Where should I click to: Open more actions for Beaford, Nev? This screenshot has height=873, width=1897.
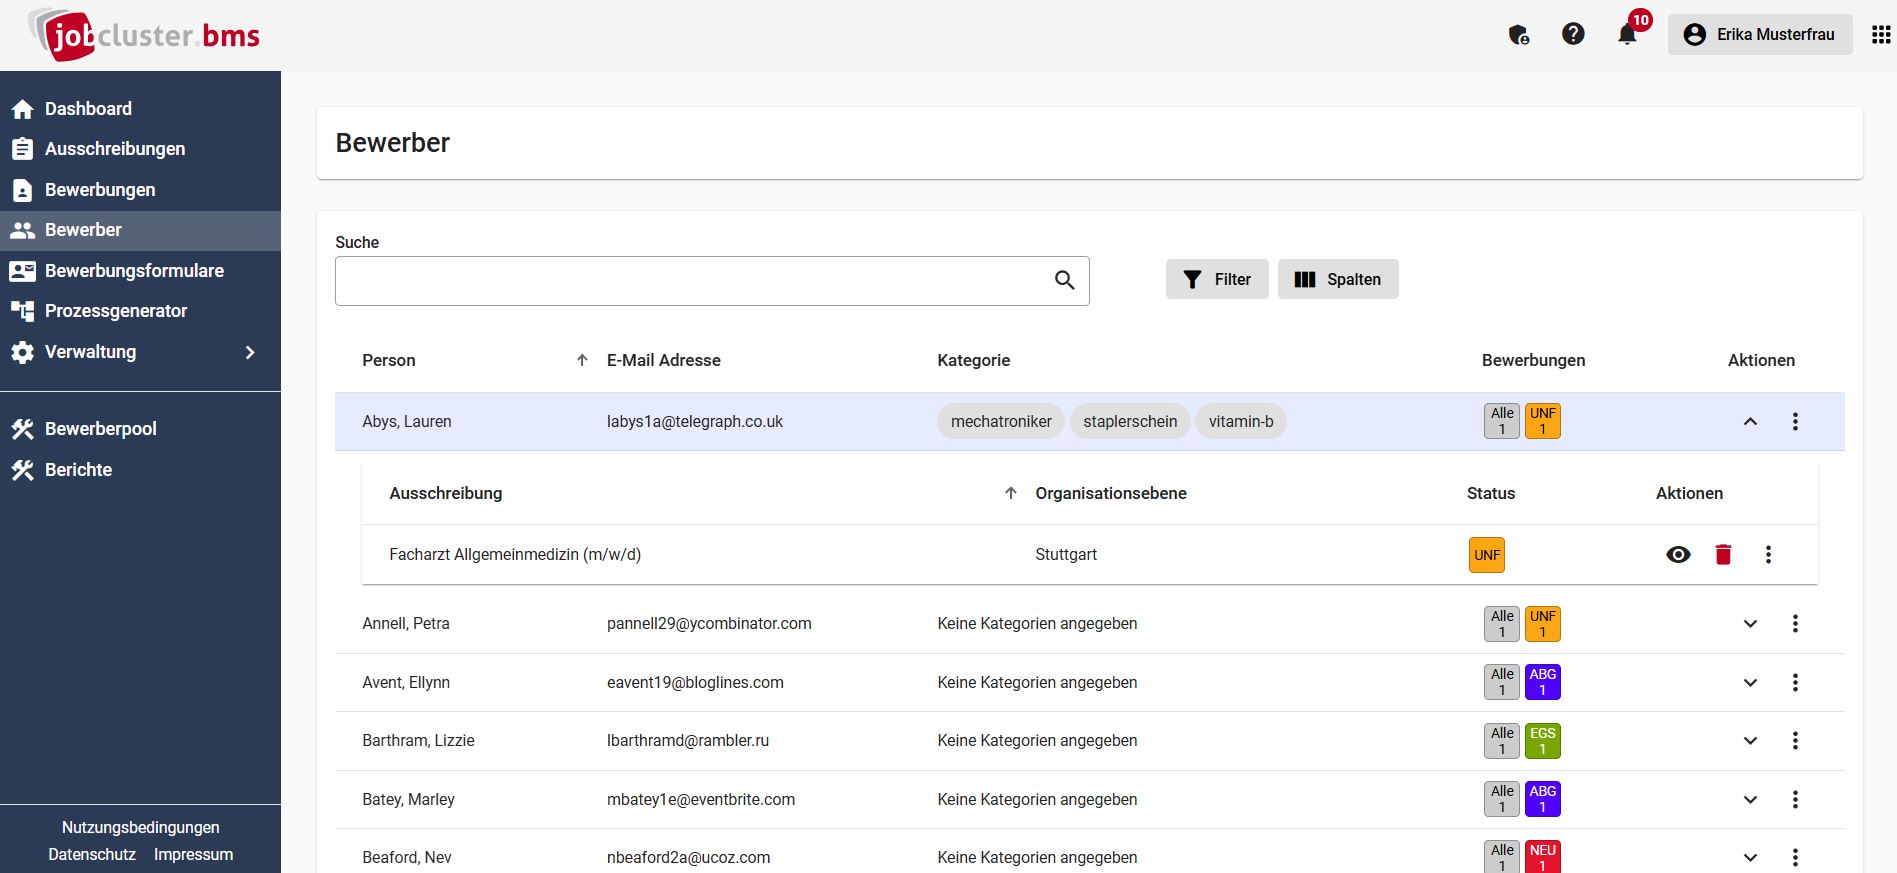coord(1795,857)
